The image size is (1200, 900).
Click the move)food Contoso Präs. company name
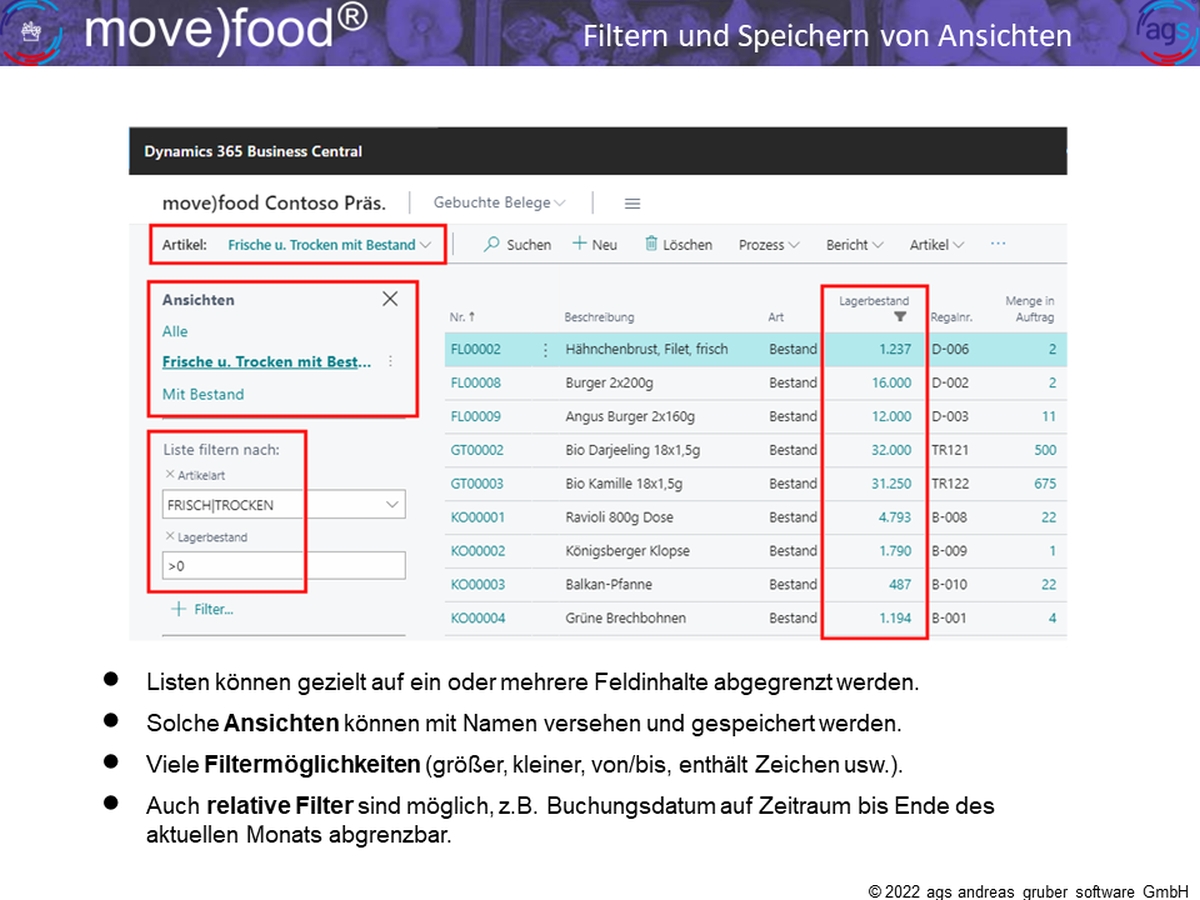pos(274,202)
